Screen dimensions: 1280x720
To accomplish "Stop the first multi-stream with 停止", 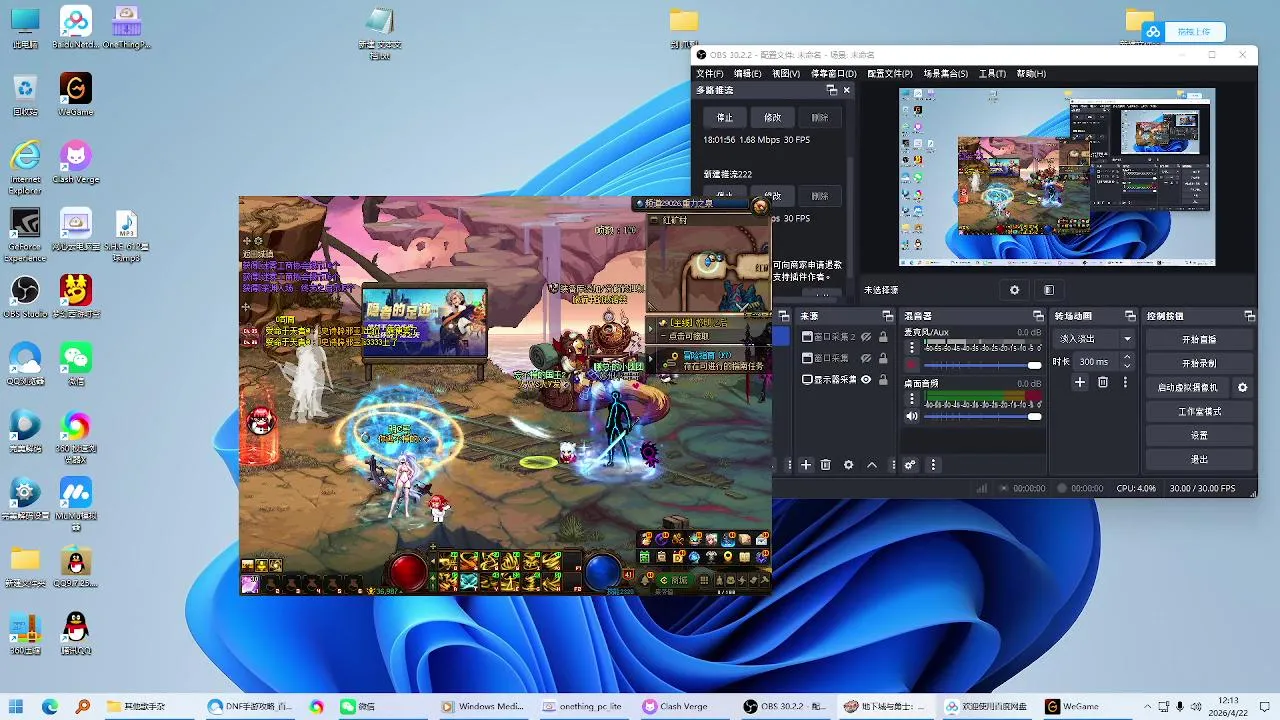I will [x=725, y=117].
